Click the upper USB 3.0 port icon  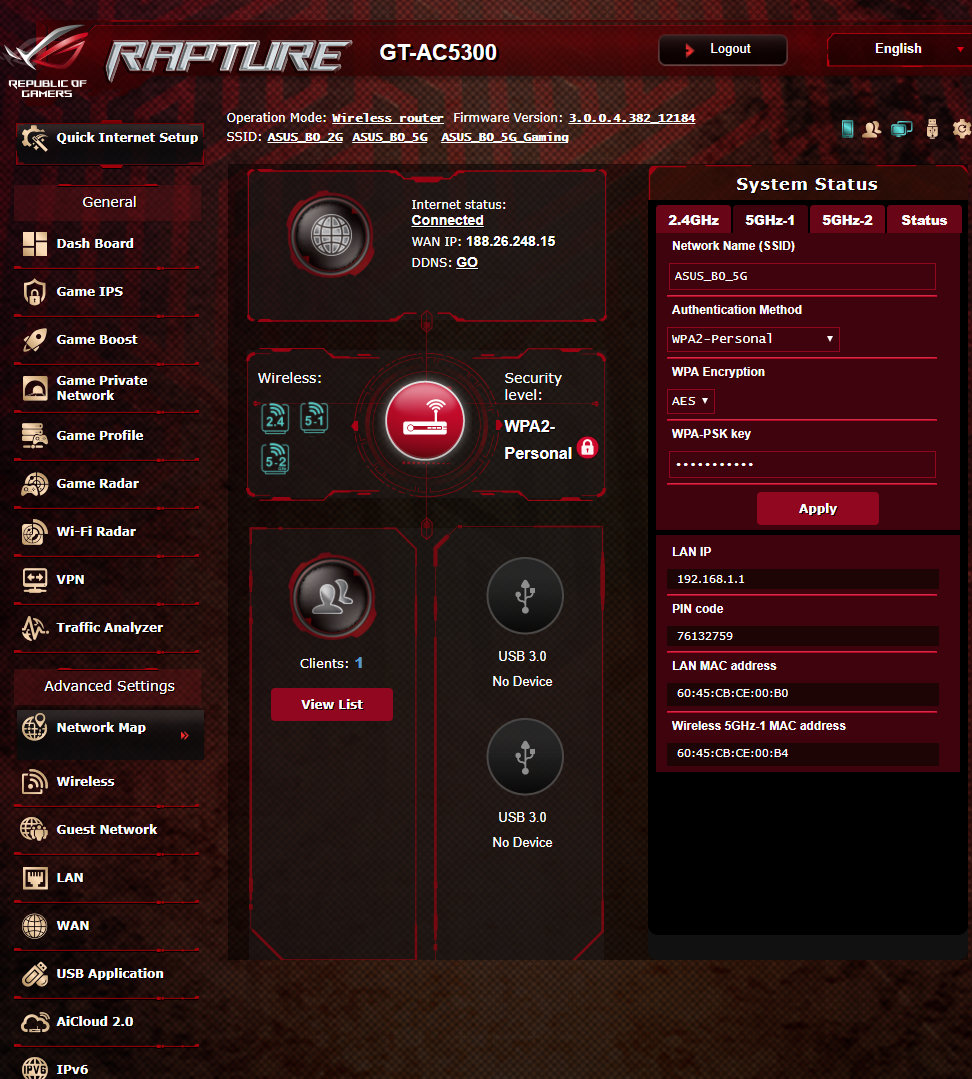point(525,595)
